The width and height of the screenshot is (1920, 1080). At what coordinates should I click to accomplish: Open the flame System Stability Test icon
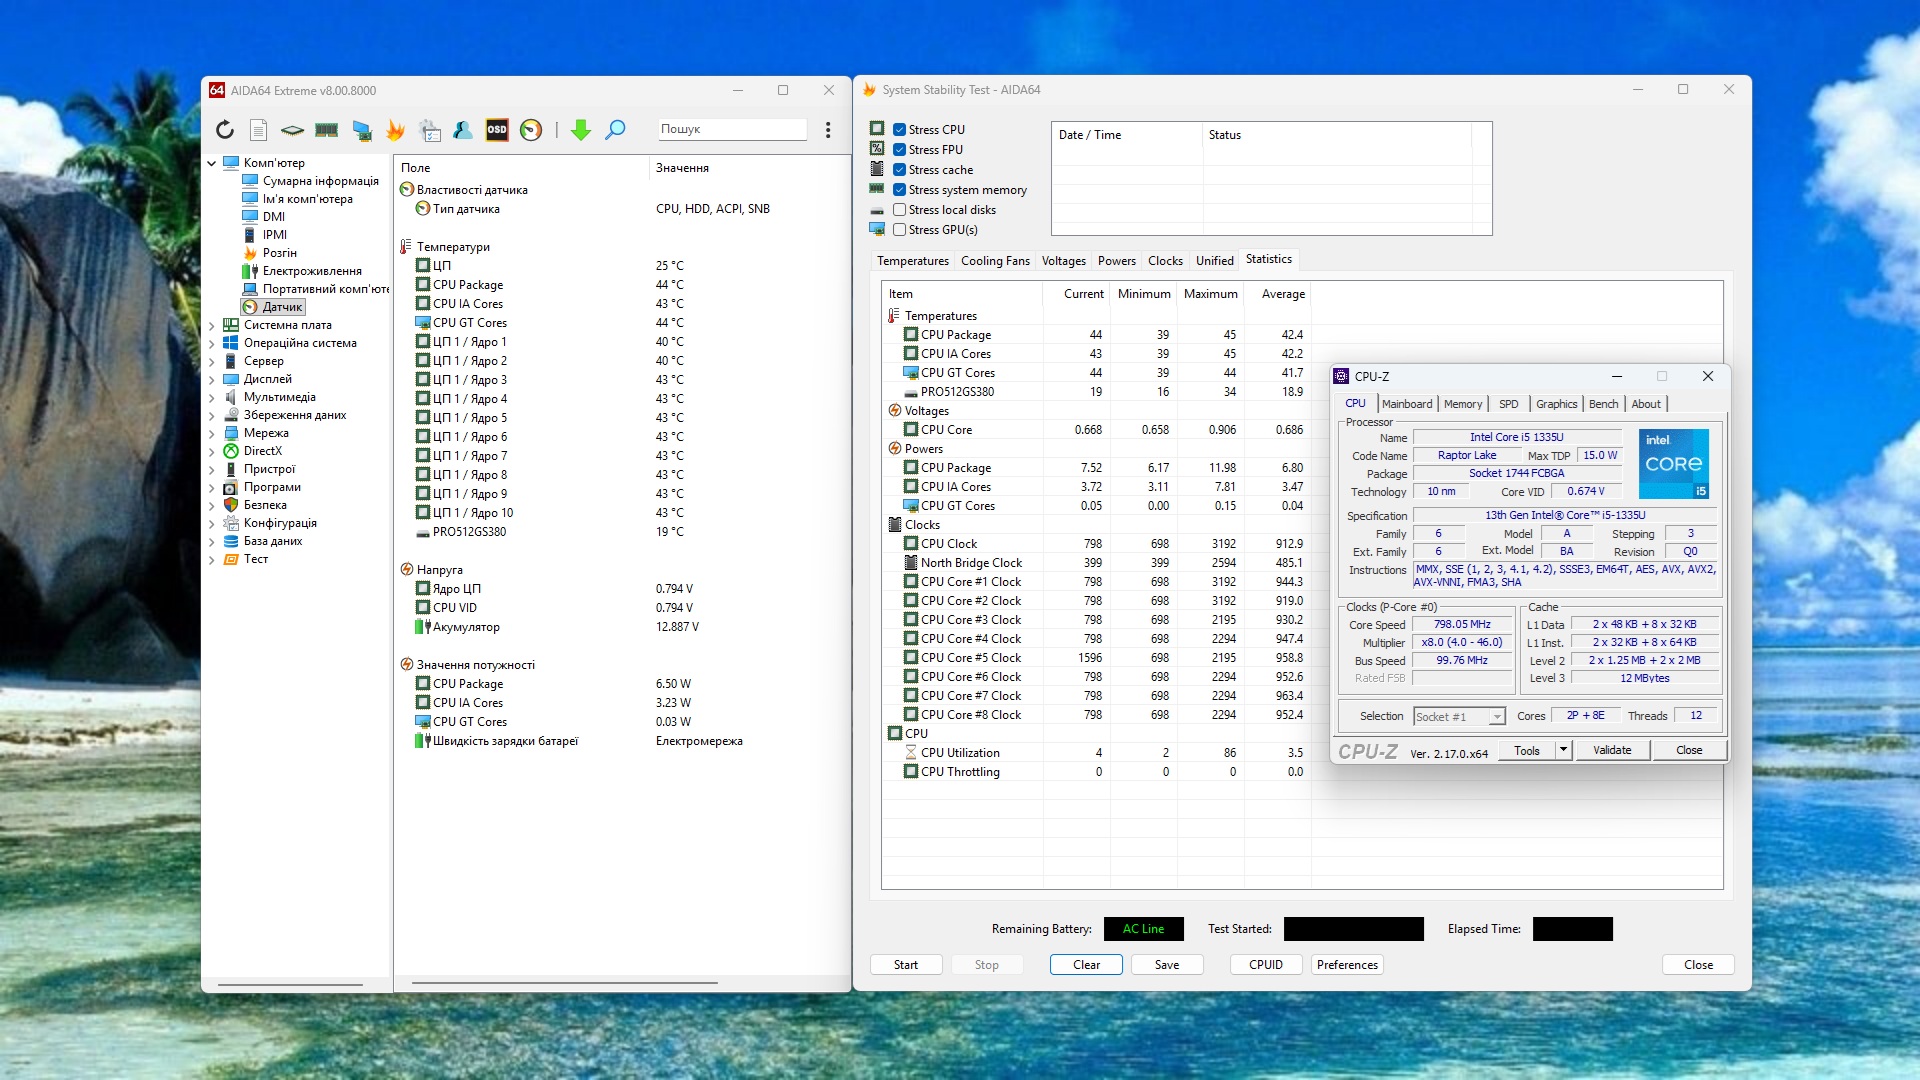pos(396,130)
